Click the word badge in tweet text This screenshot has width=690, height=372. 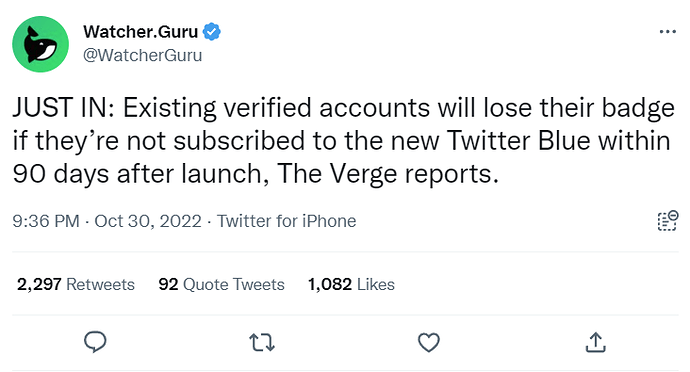point(639,108)
